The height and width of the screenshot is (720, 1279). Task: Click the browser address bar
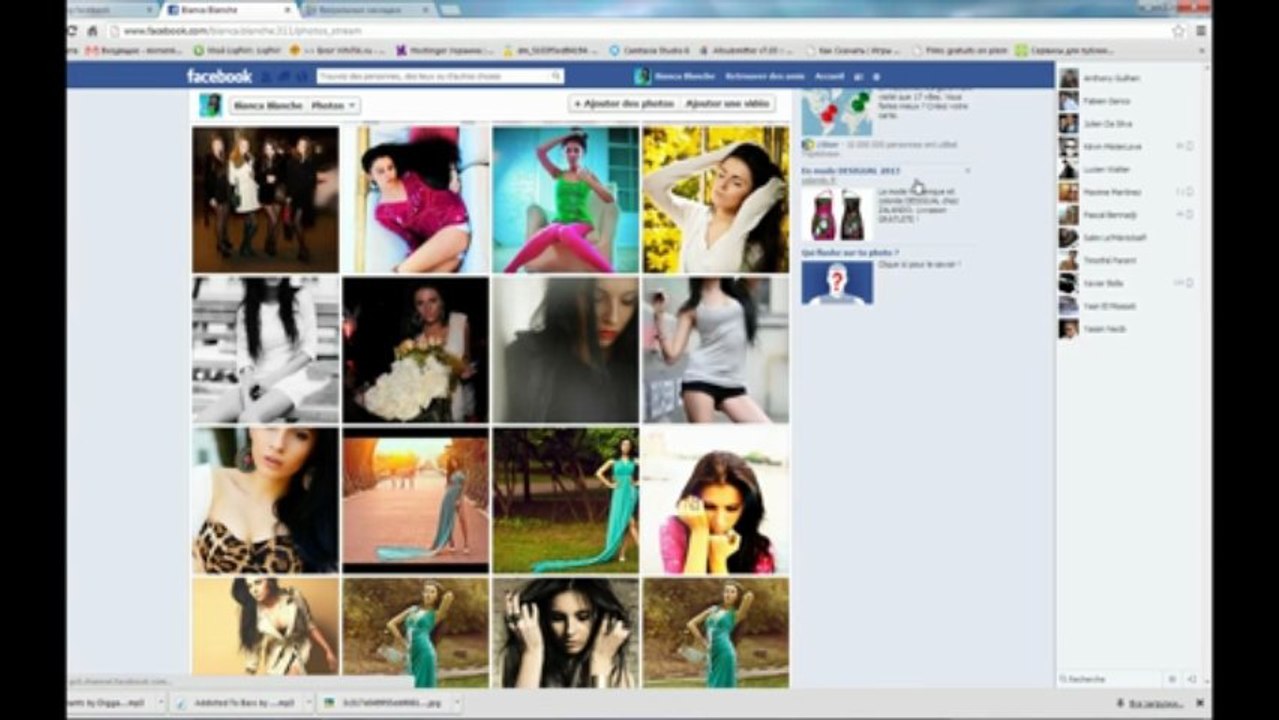[x=640, y=31]
